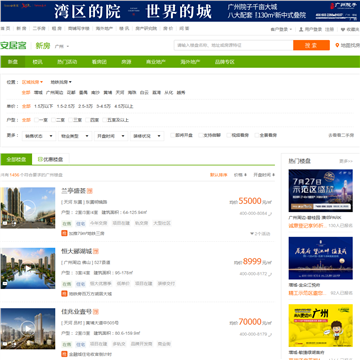This screenshot has height=360, width=360.
Task: Open the 7月27日 示范区 sidebar ad
Action: tap(321, 191)
